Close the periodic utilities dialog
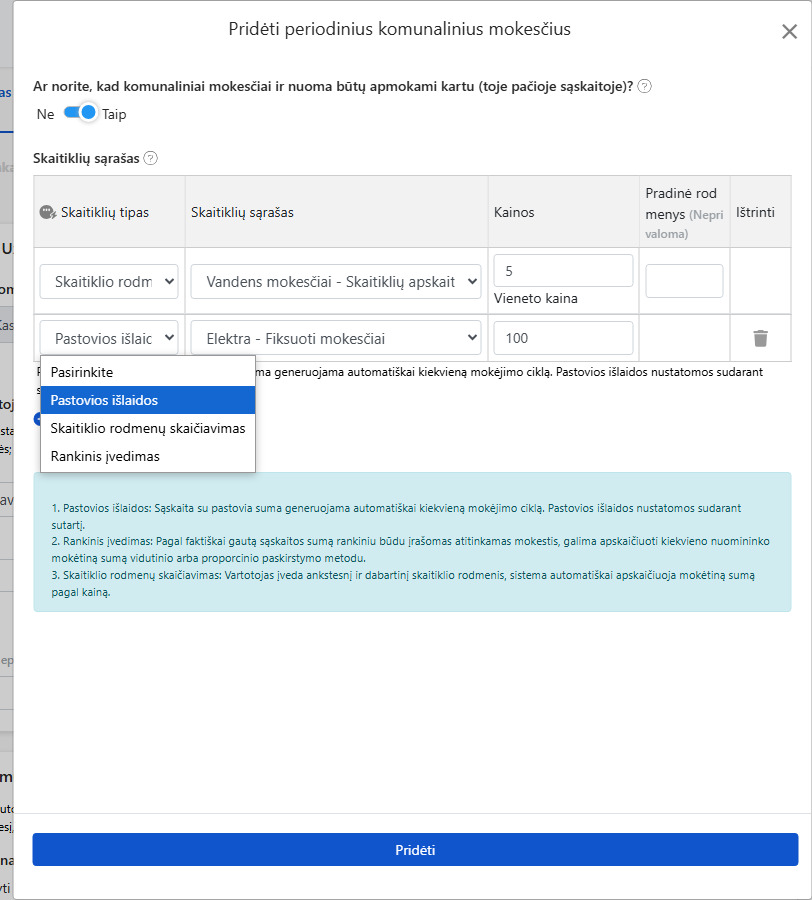812x900 pixels. click(x=790, y=32)
